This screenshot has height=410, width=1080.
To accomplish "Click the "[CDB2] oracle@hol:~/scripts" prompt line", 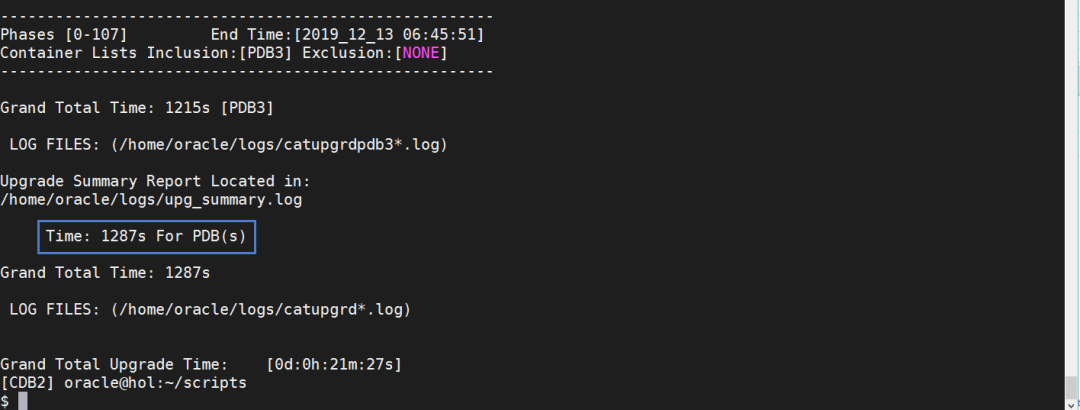I will 123,382.
